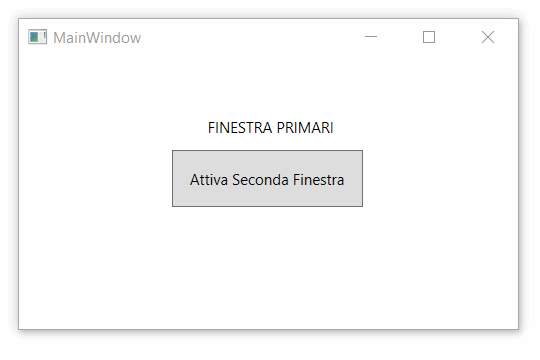Click the word Finestra on the button
Viewport: 540px width, 360px height.
click(318, 180)
